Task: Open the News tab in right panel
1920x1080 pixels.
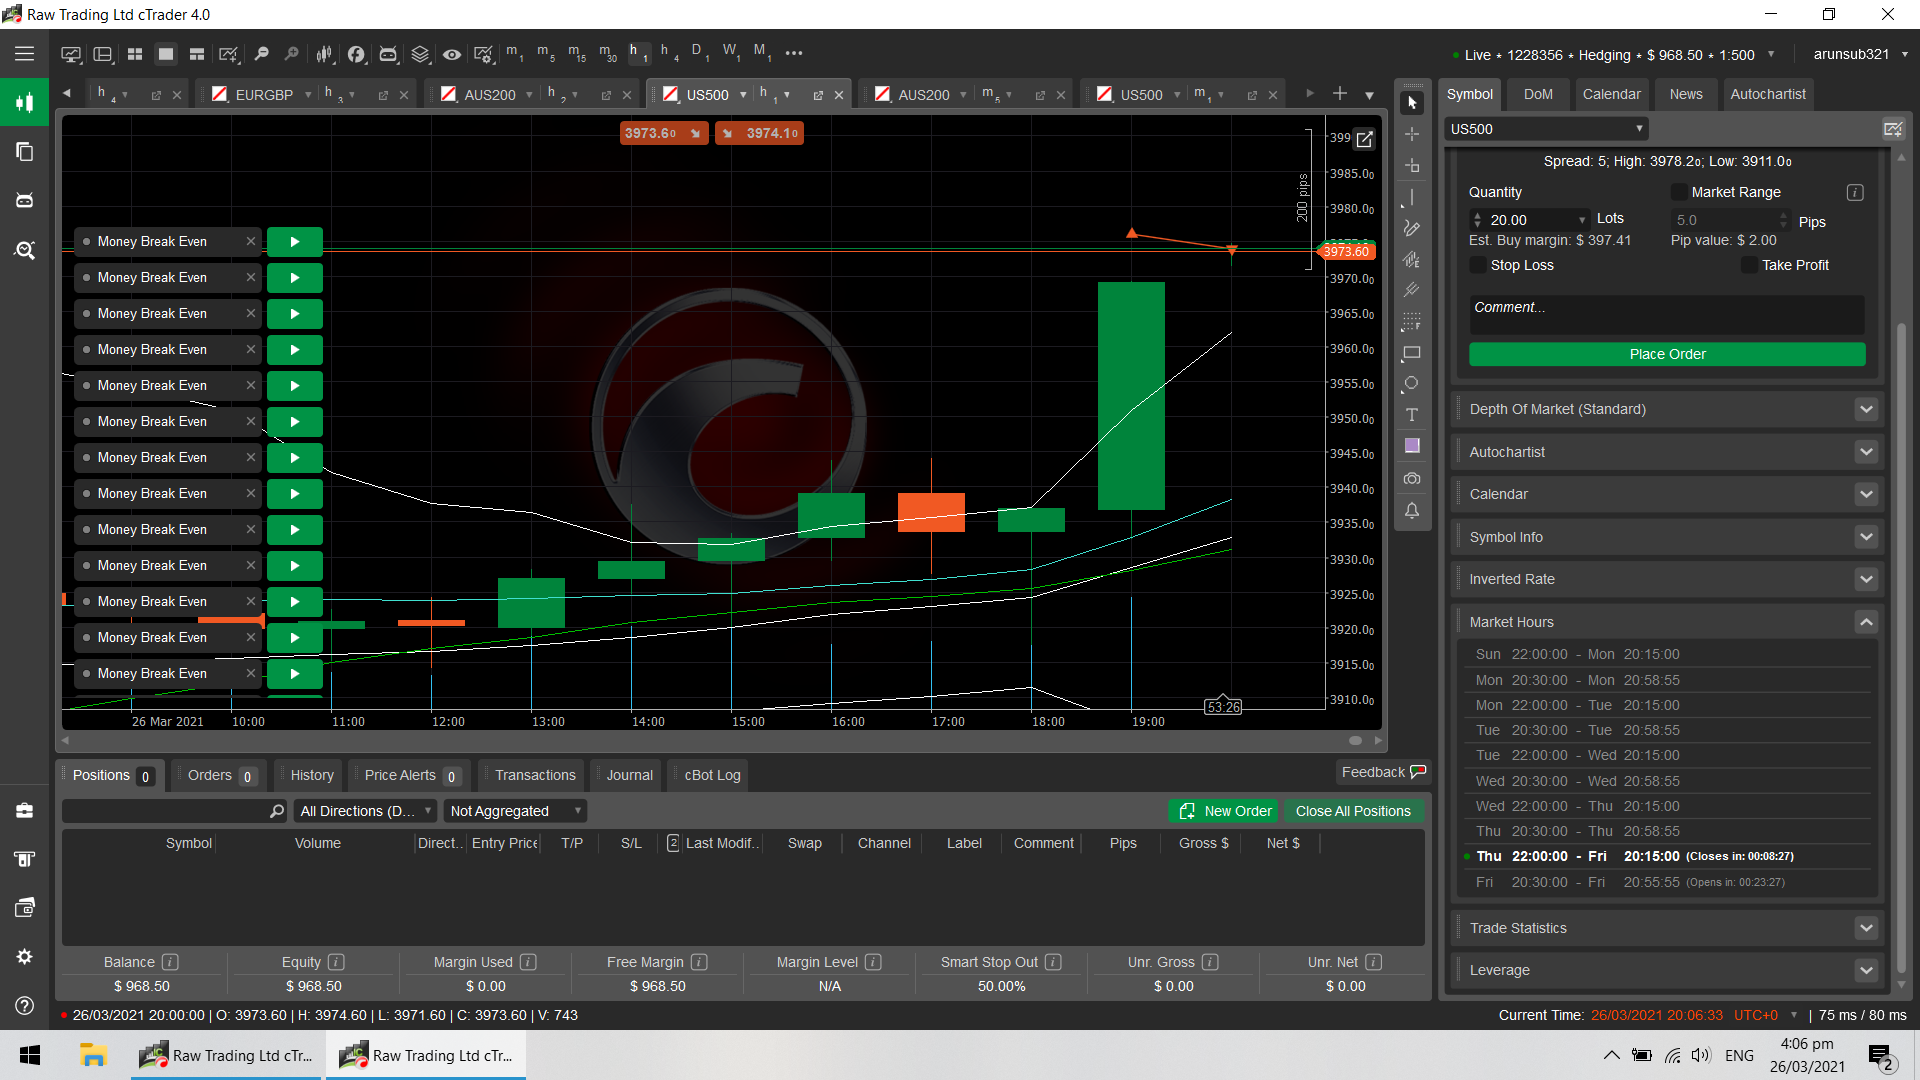Action: [1686, 94]
